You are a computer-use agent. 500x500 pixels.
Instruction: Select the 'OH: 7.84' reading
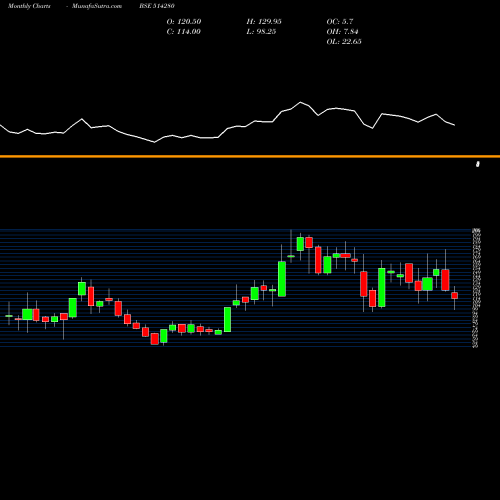pos(342,32)
